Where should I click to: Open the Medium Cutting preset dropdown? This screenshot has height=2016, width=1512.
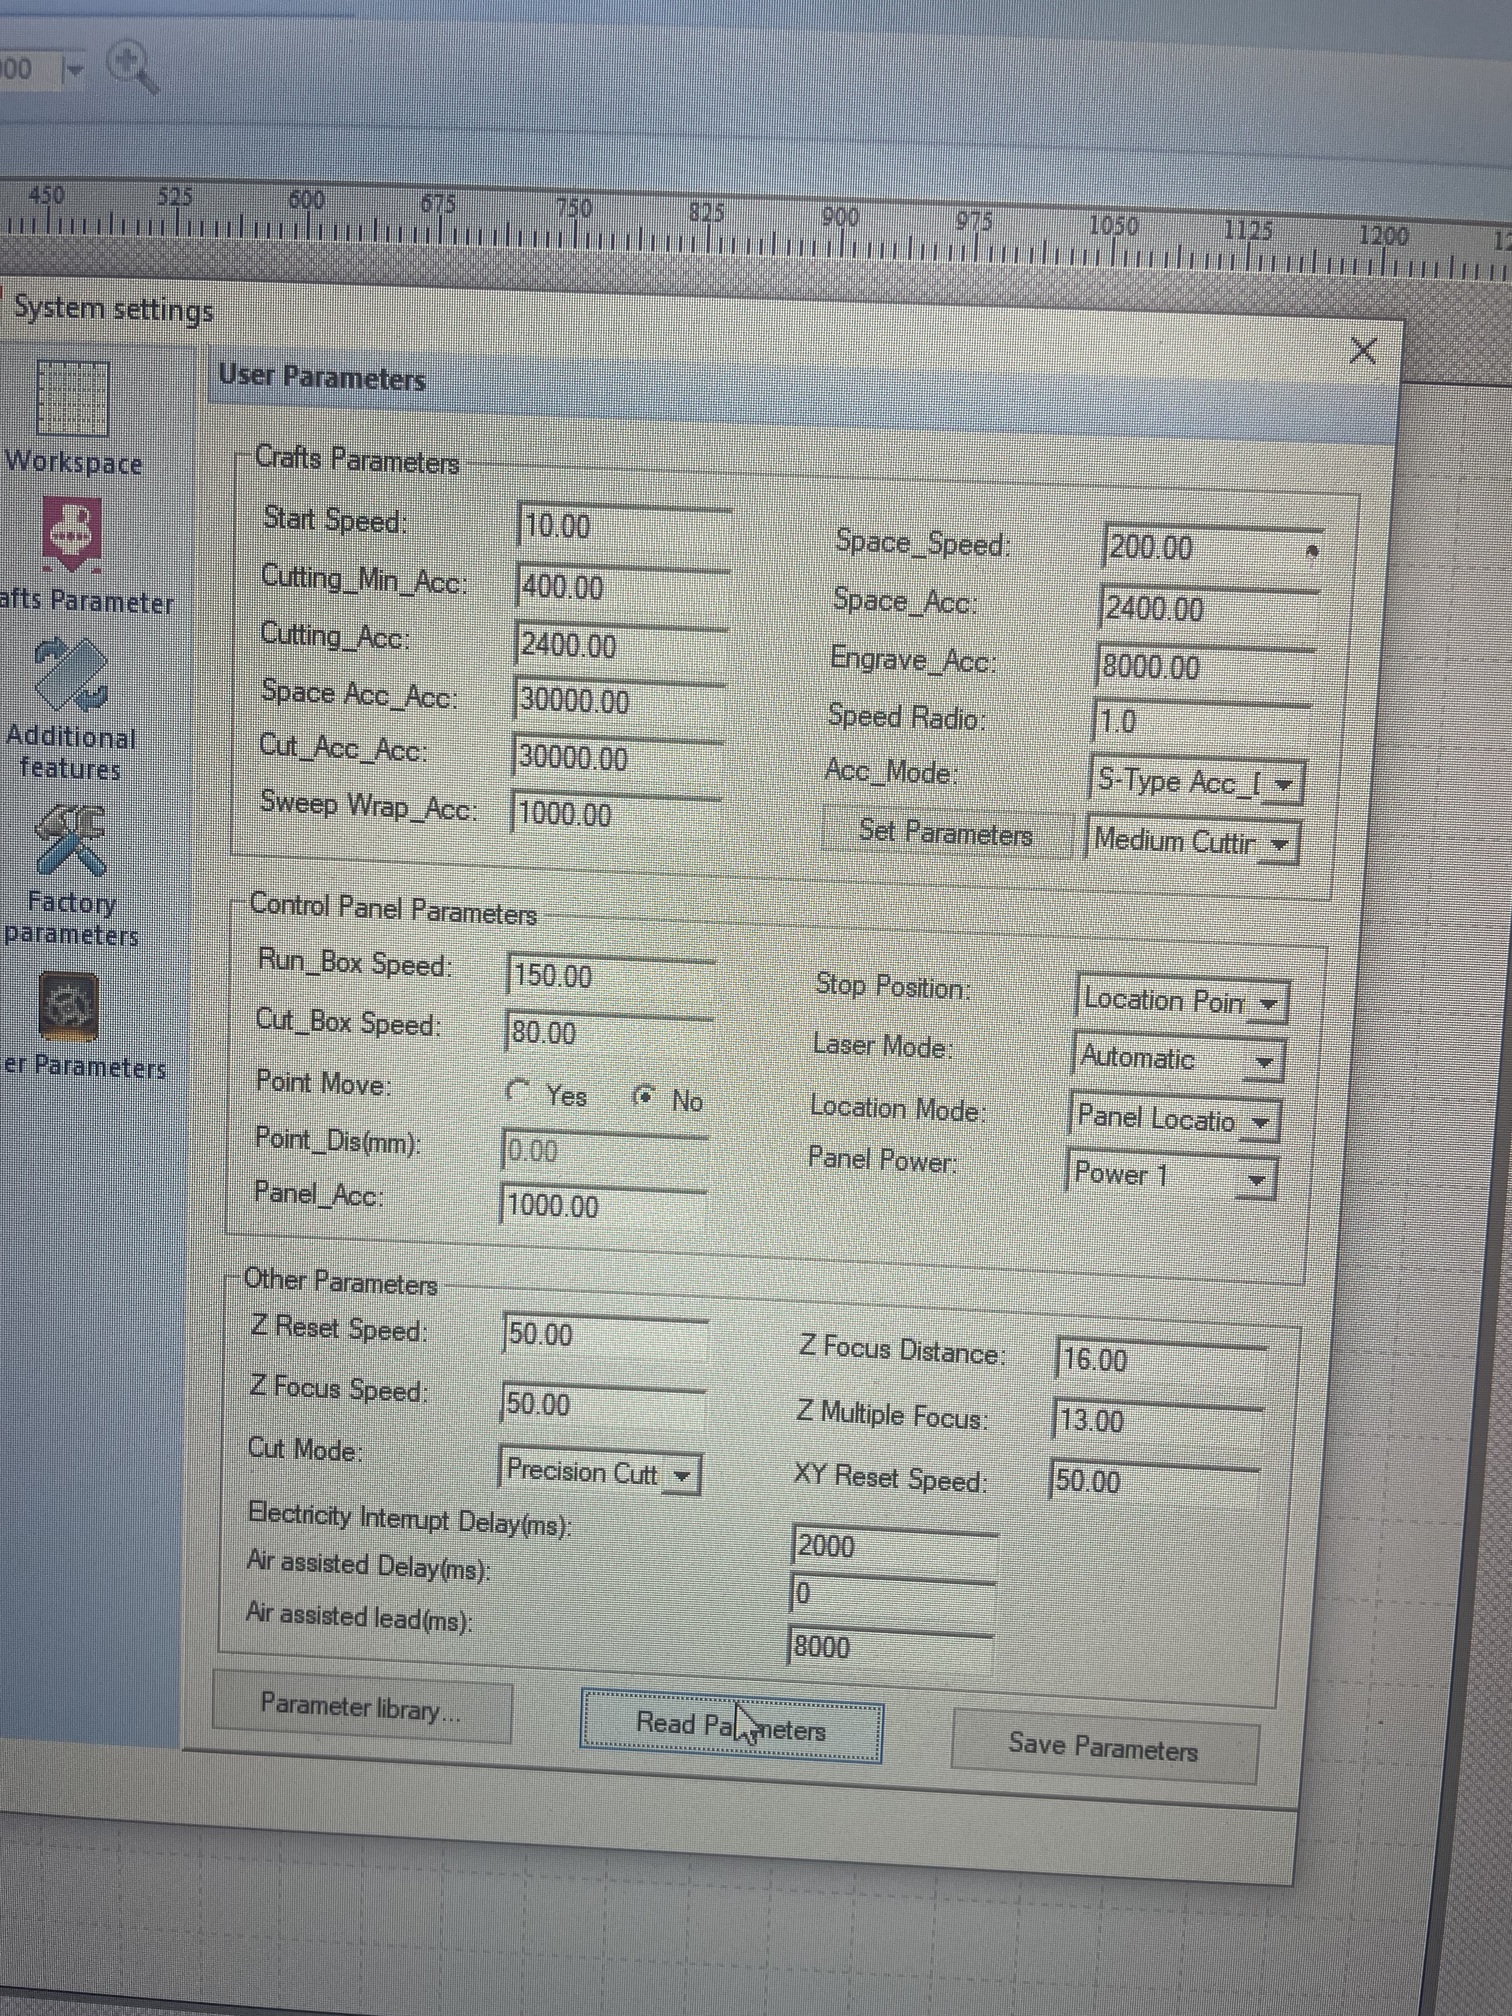tap(1278, 844)
